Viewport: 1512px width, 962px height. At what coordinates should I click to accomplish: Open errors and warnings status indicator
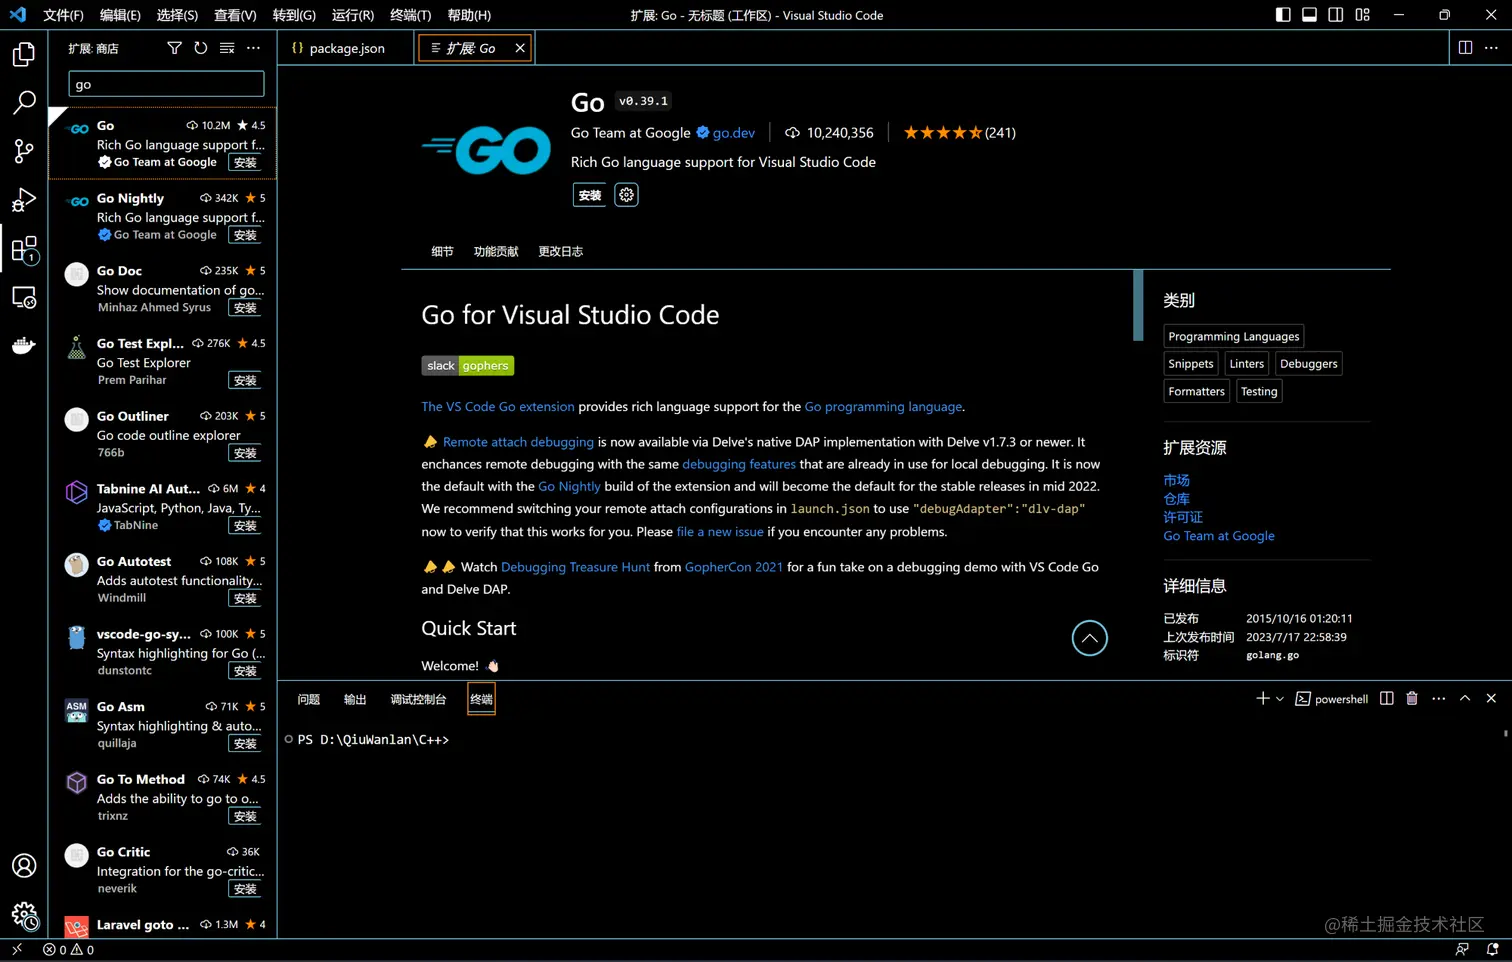click(68, 950)
